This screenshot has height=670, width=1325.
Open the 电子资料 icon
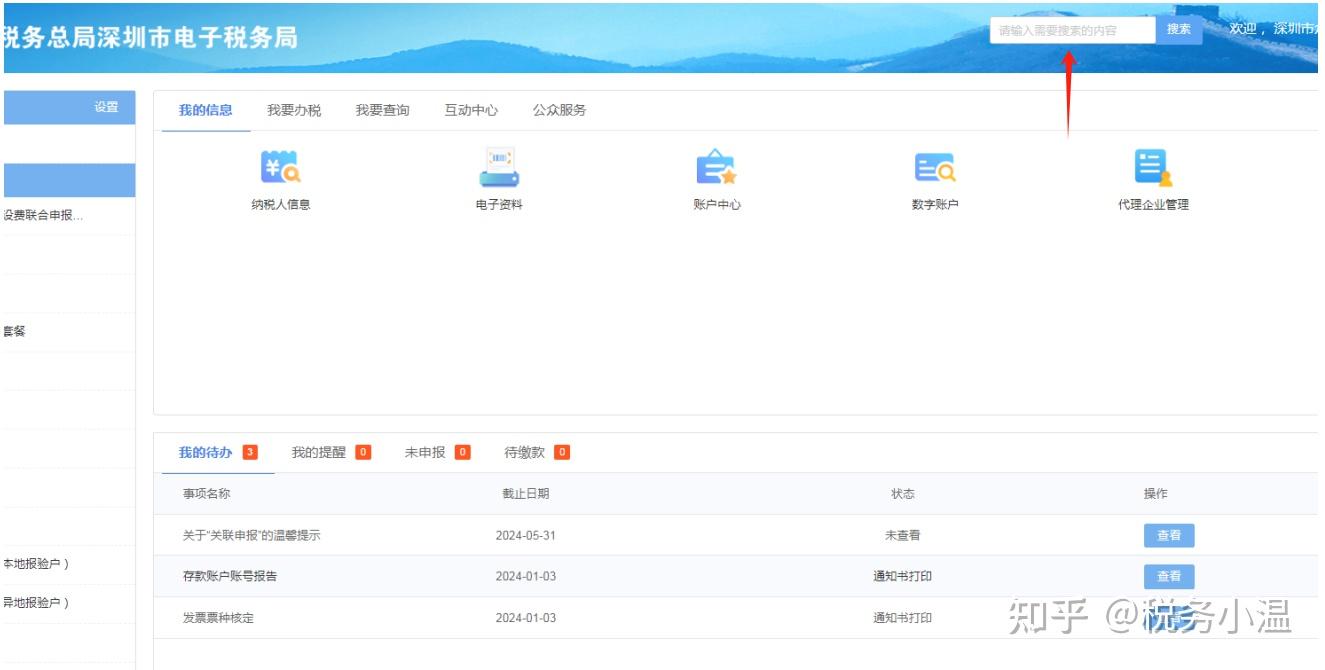pos(499,167)
